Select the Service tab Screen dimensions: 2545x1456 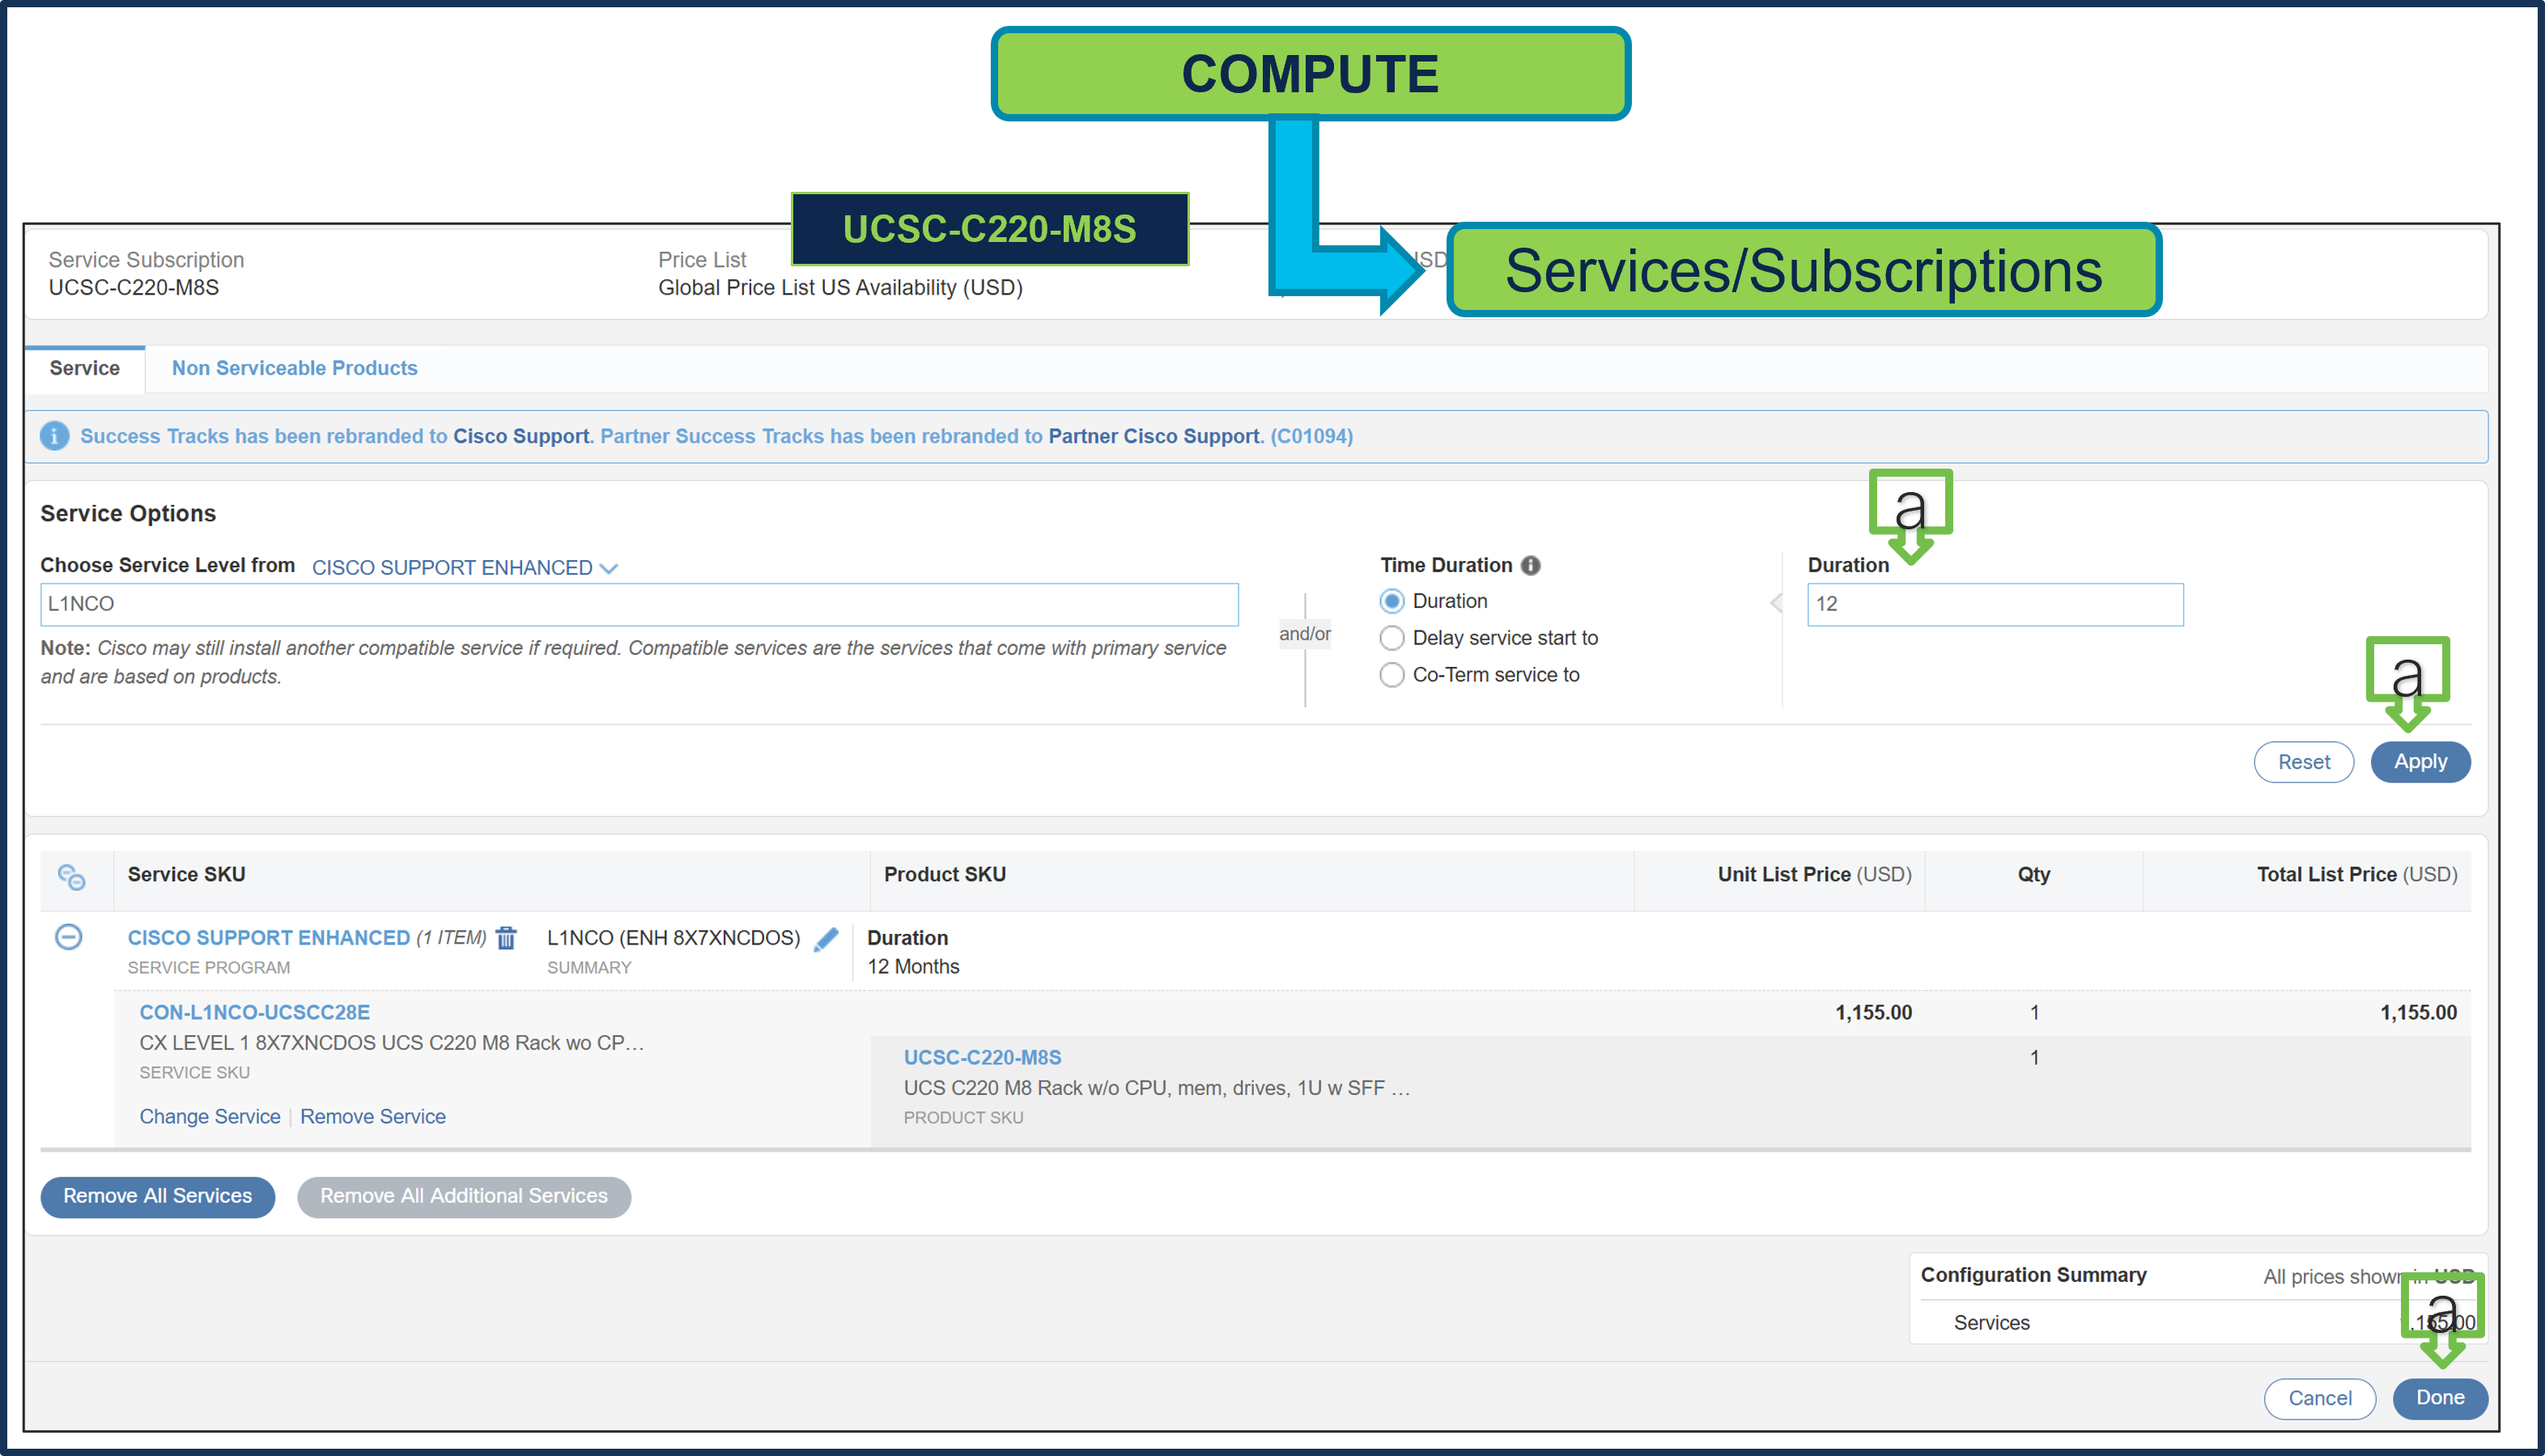pyautogui.click(x=84, y=368)
